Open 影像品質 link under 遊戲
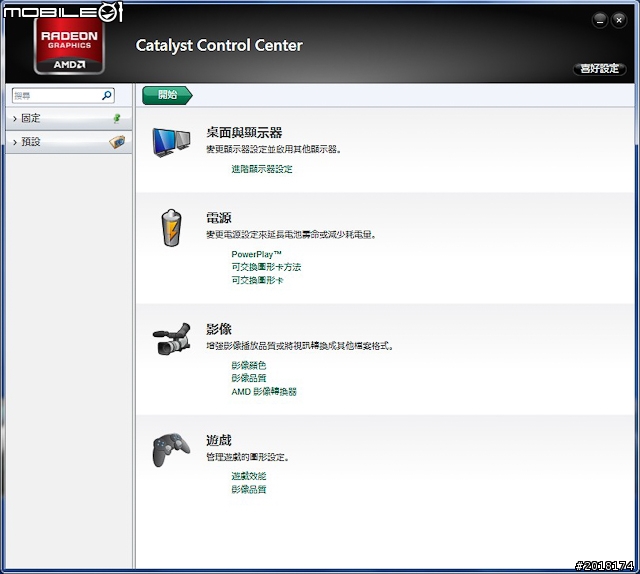Image resolution: width=640 pixels, height=574 pixels. coord(249,489)
